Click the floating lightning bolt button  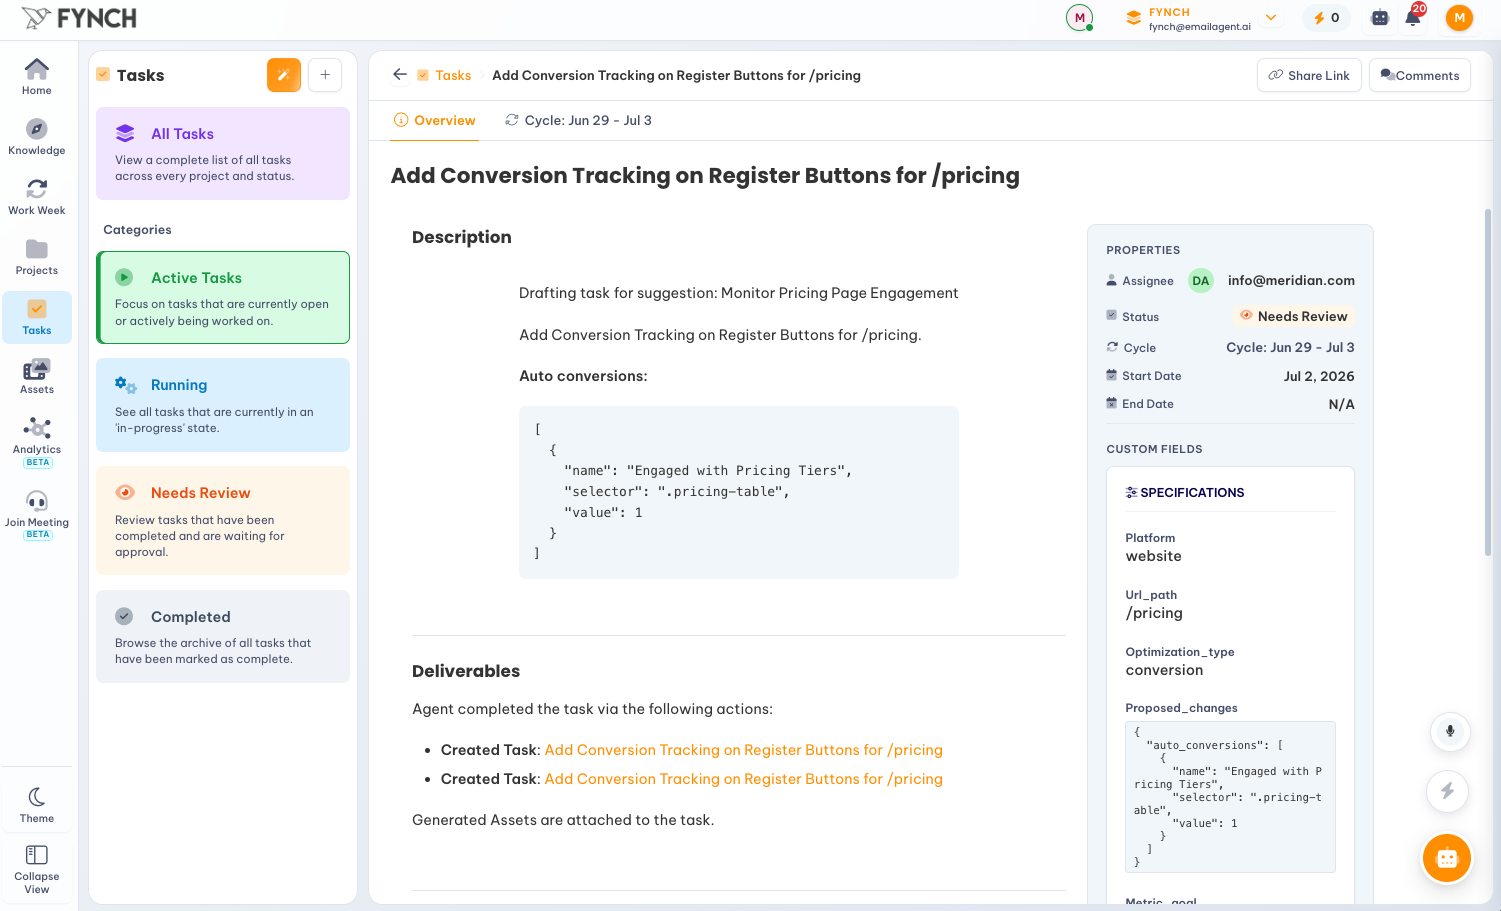(1447, 791)
